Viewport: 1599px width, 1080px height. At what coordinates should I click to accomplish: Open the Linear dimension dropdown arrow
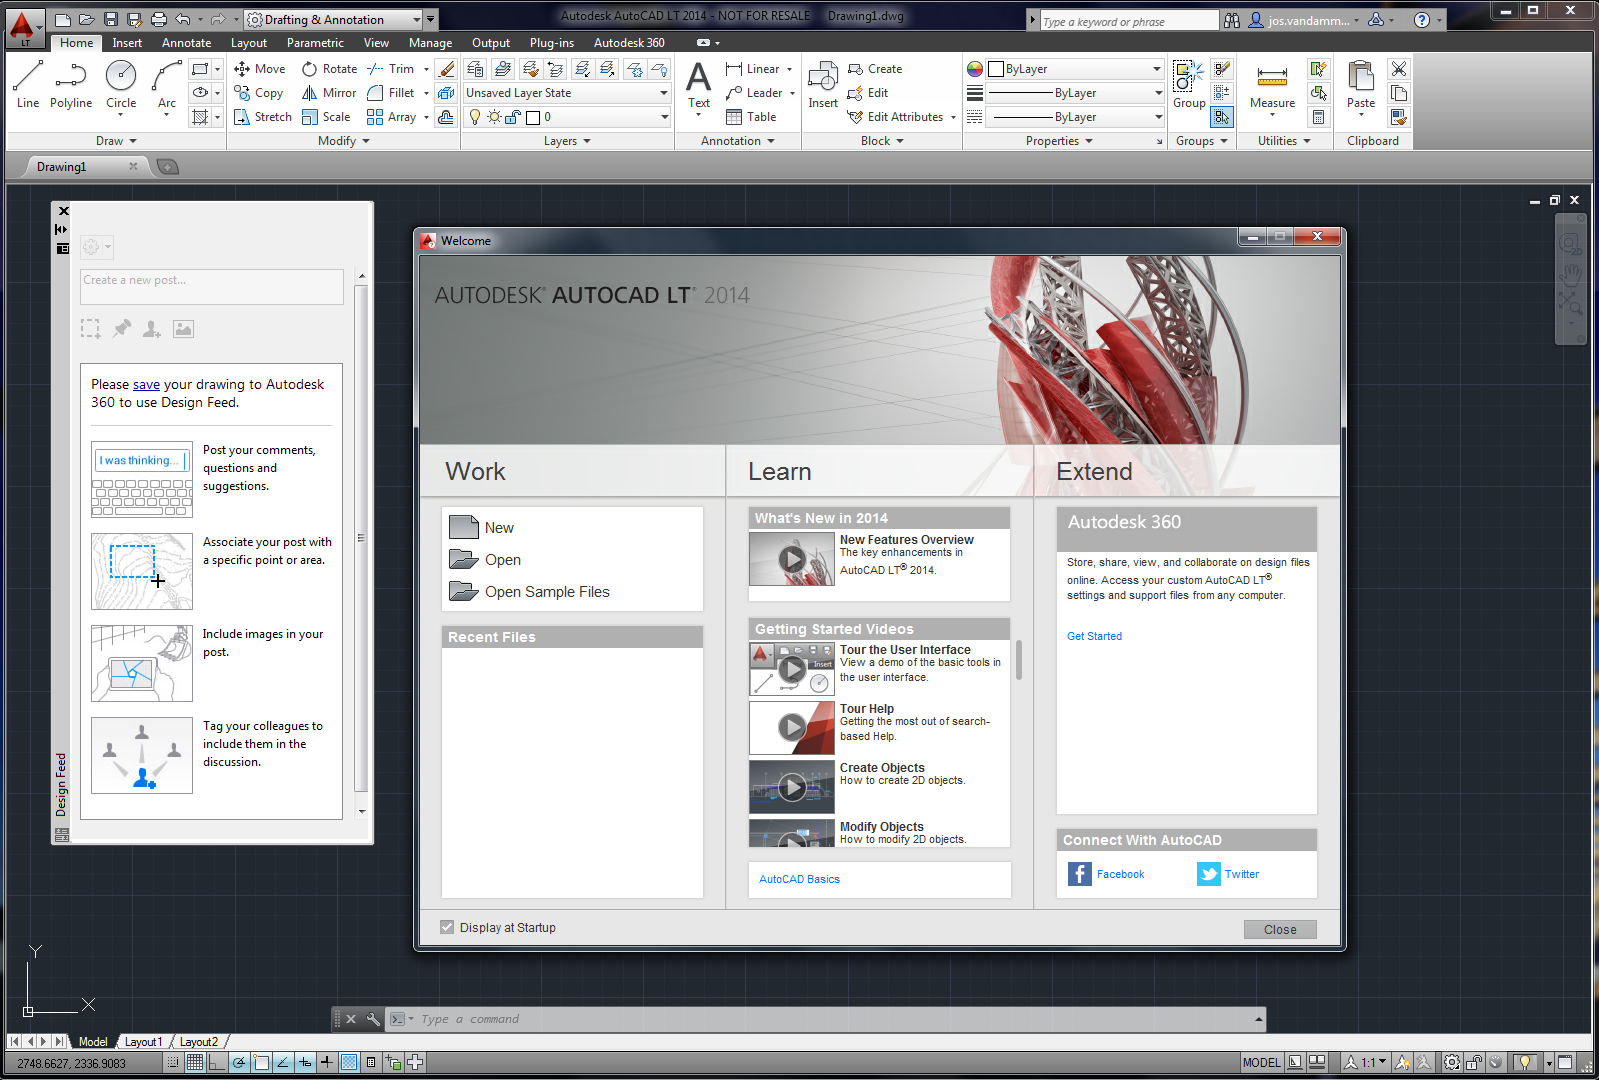(x=789, y=69)
